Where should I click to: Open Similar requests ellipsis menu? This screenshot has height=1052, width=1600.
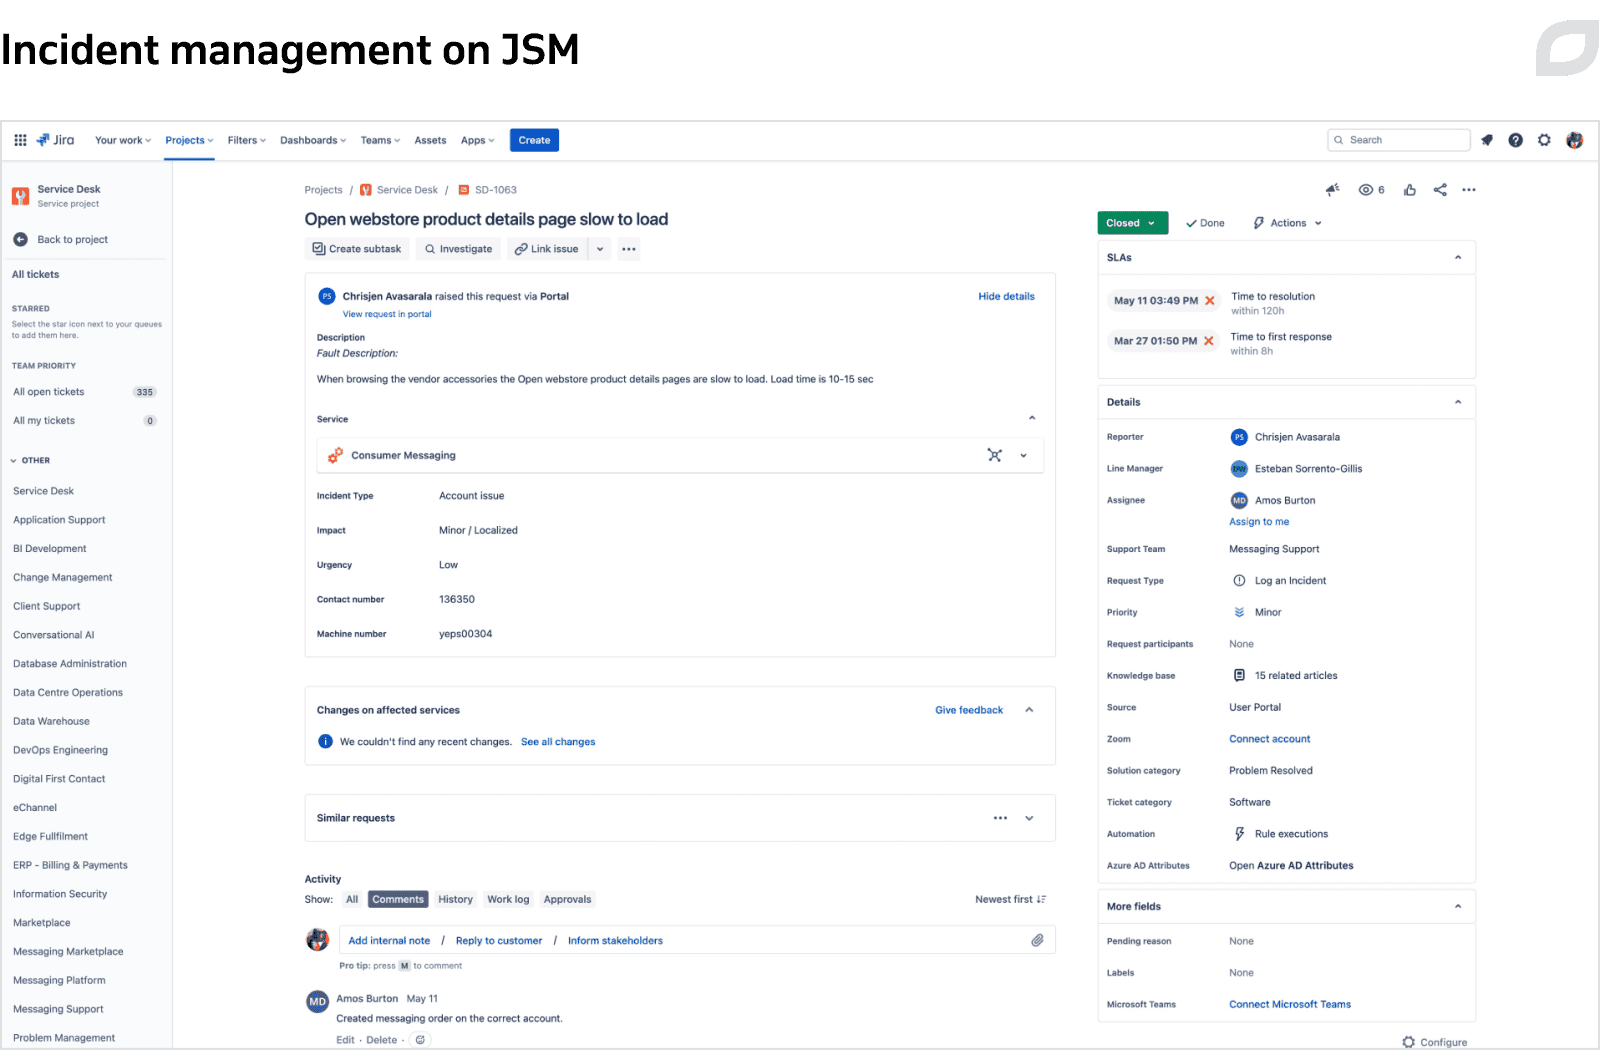coord(1000,818)
